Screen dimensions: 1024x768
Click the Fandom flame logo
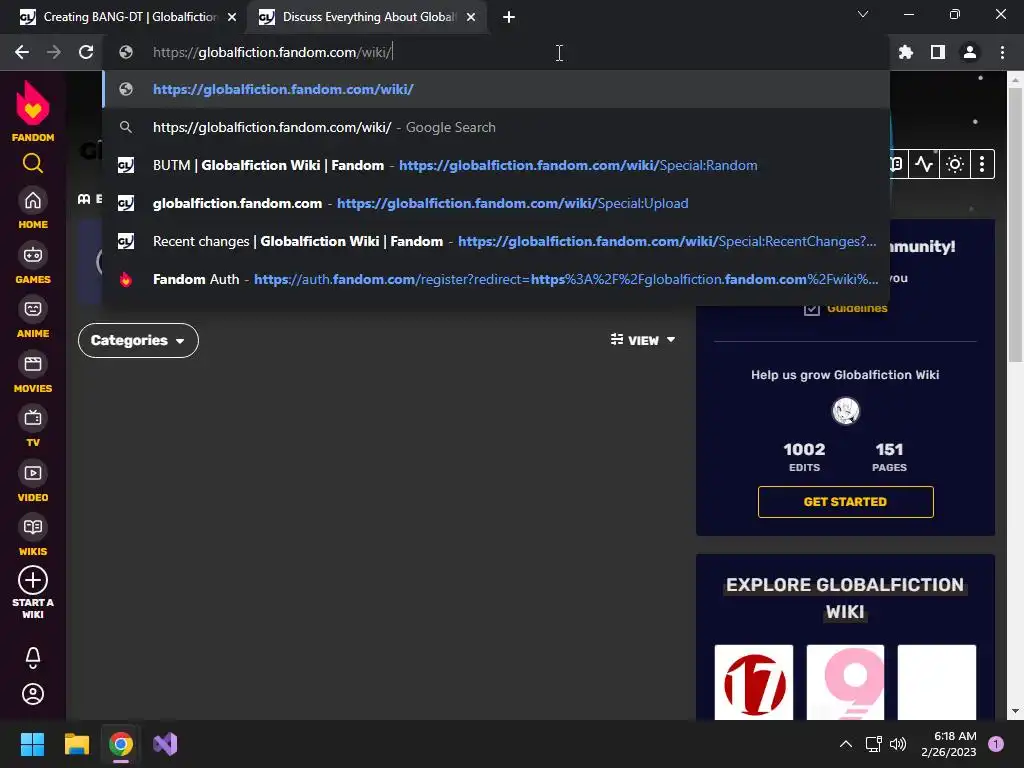coord(33,103)
